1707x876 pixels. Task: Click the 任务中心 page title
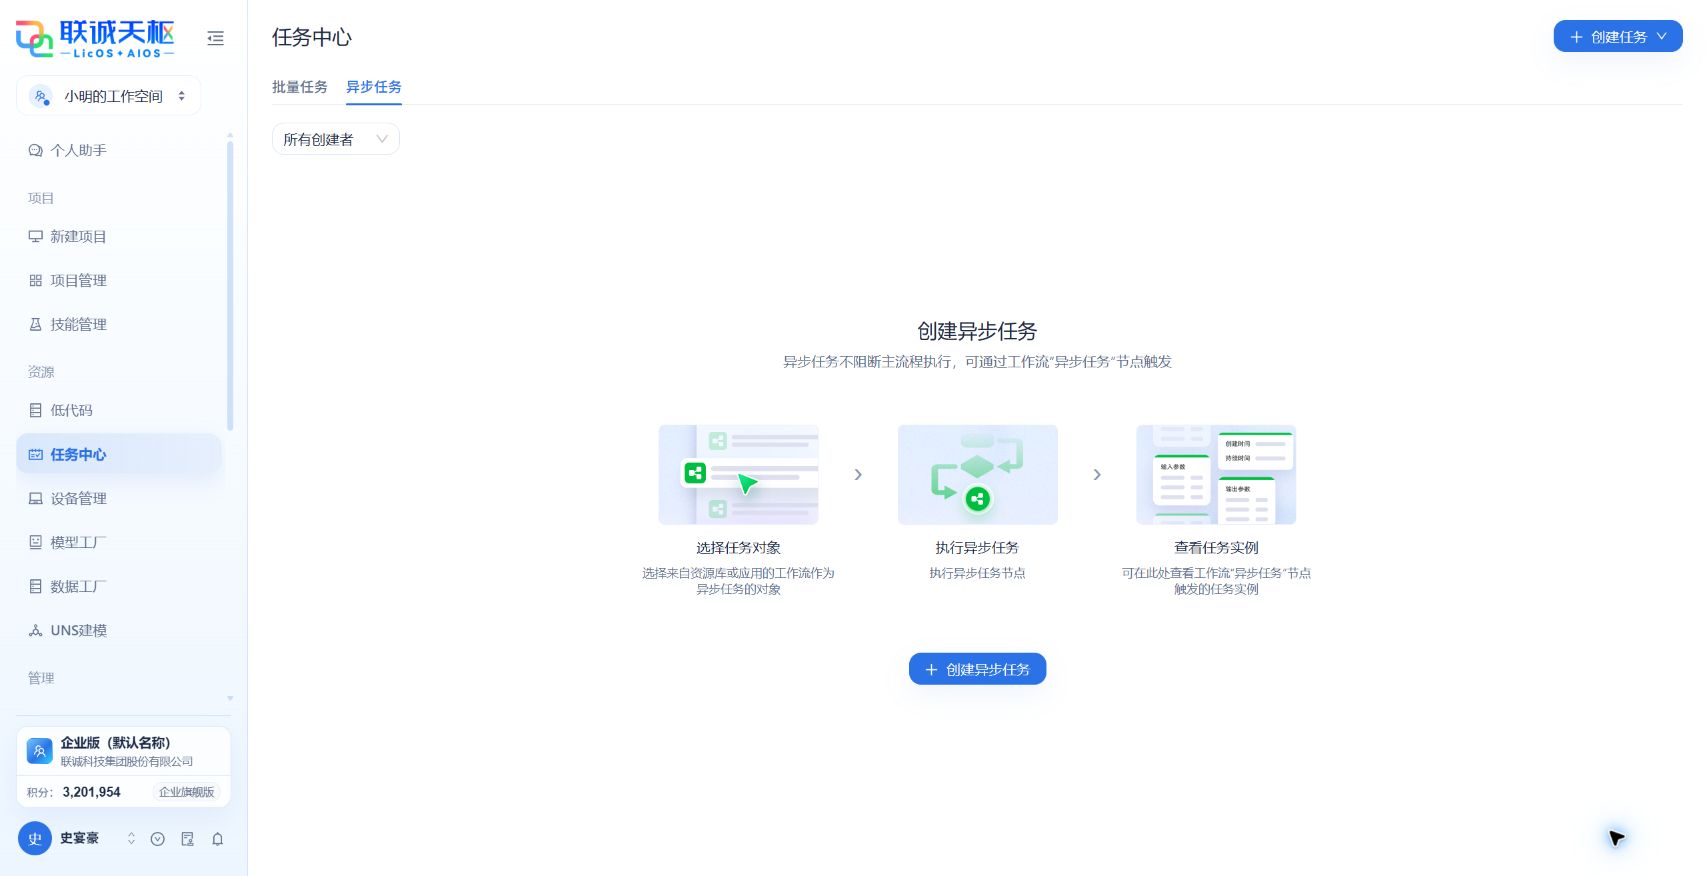tap(312, 37)
